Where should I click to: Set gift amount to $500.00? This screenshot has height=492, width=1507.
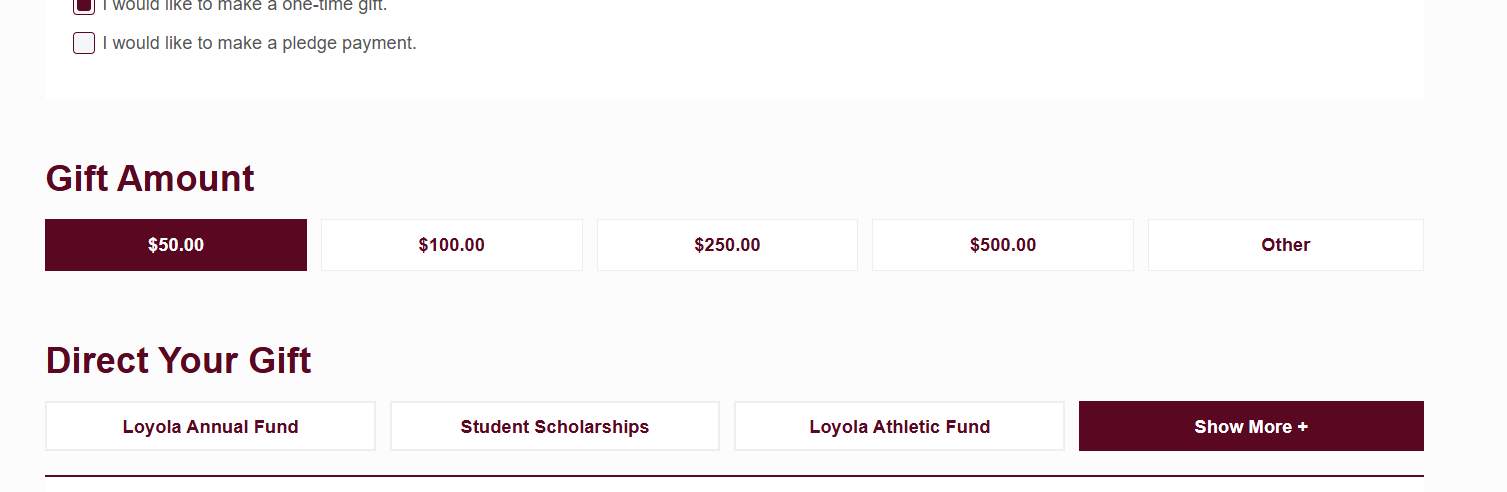pos(1003,245)
